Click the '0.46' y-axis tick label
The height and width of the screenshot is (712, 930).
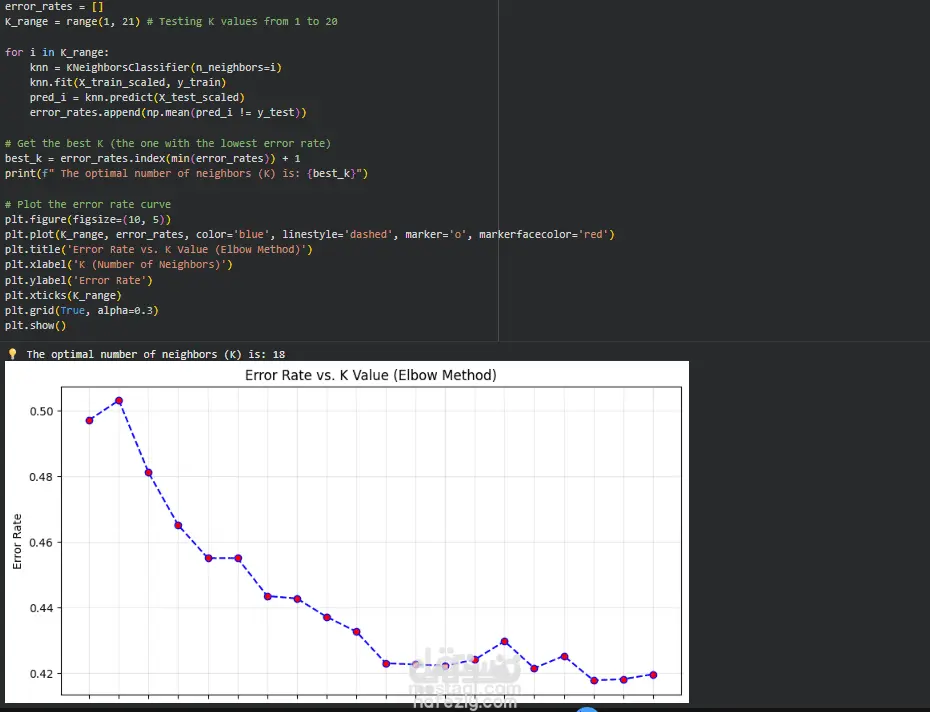tap(41, 543)
